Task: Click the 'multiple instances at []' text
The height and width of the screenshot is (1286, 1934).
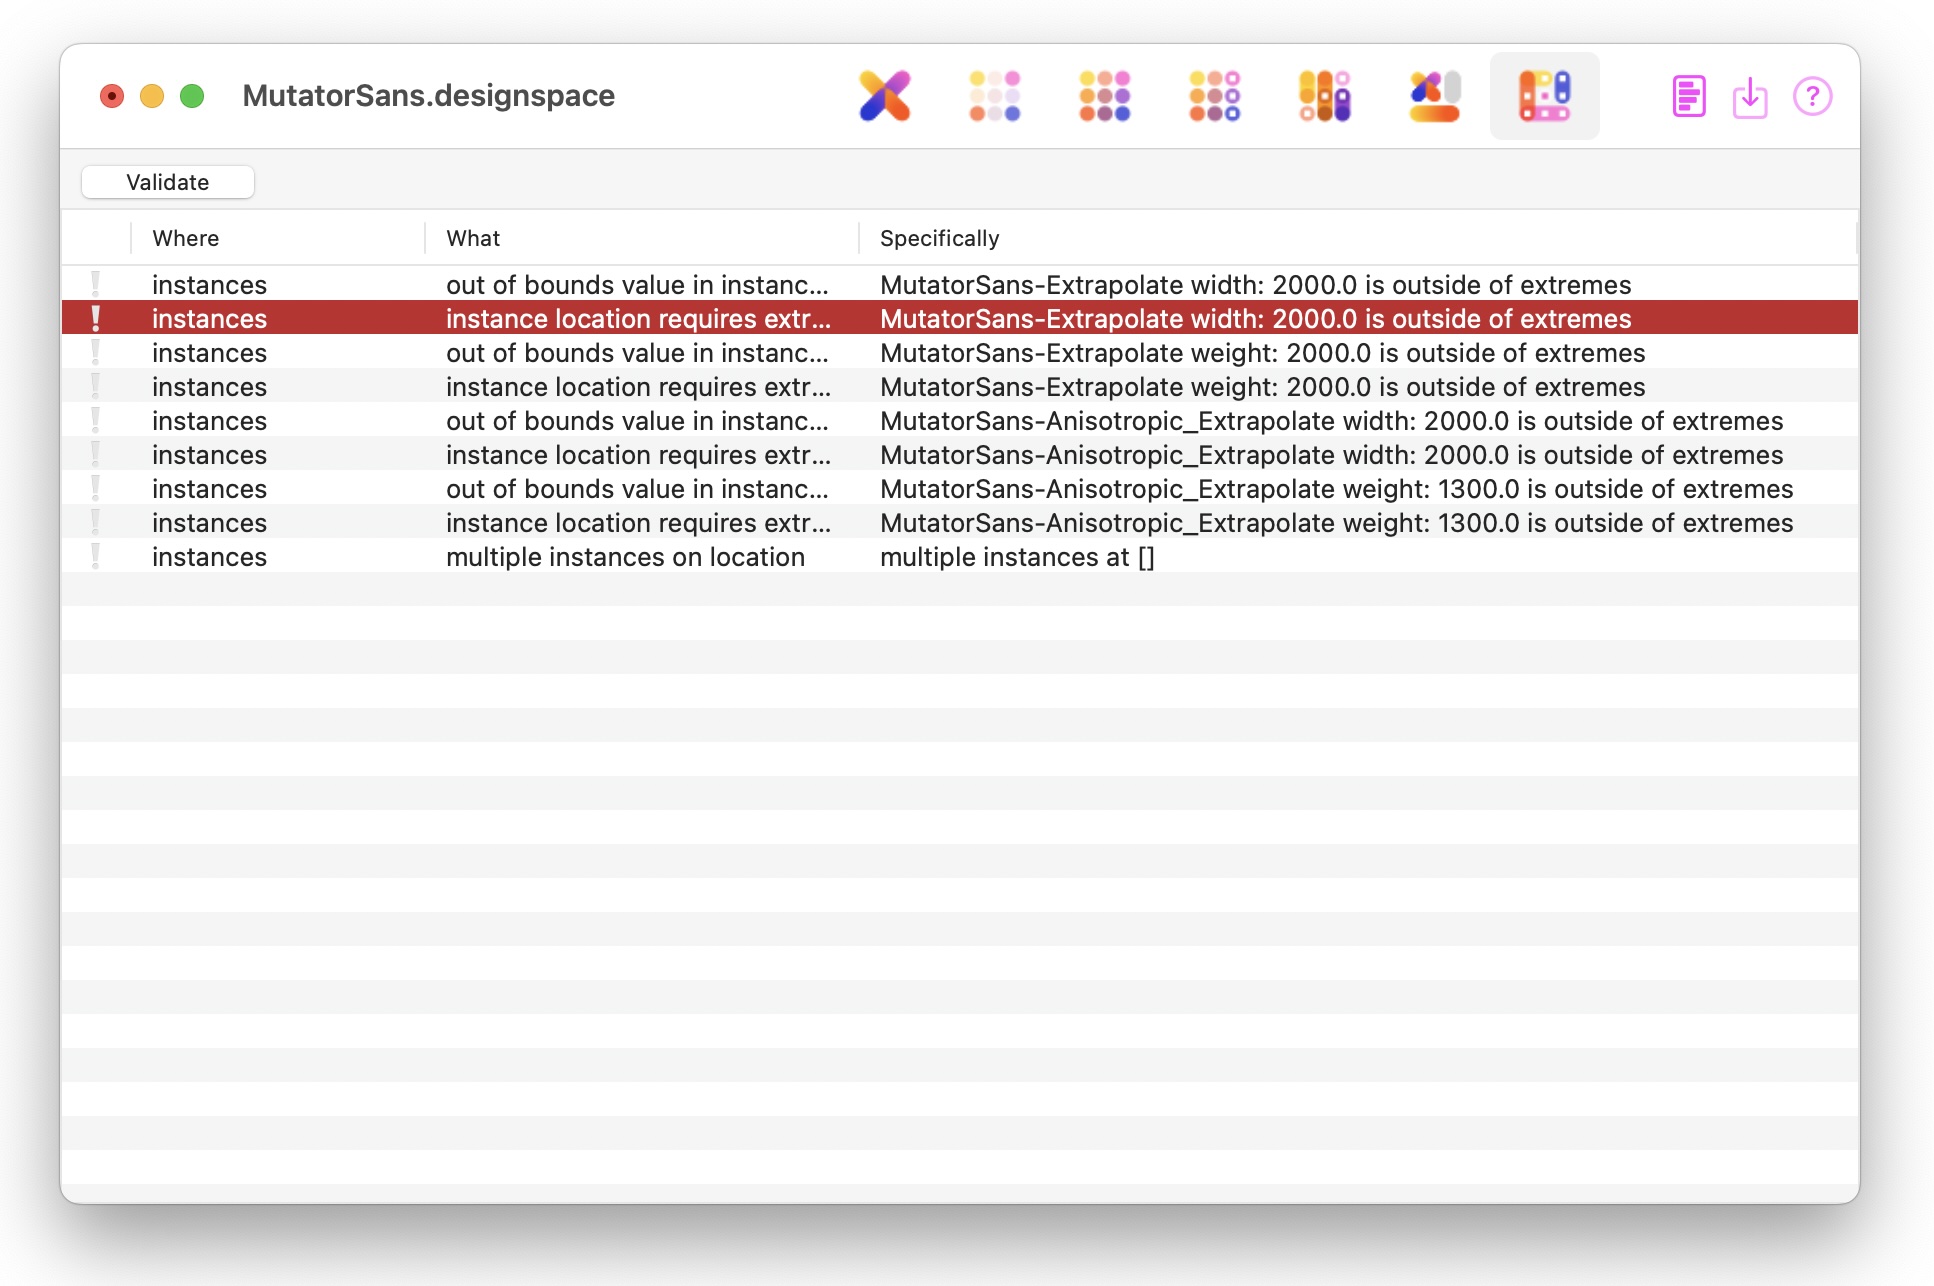Action: 1017,556
